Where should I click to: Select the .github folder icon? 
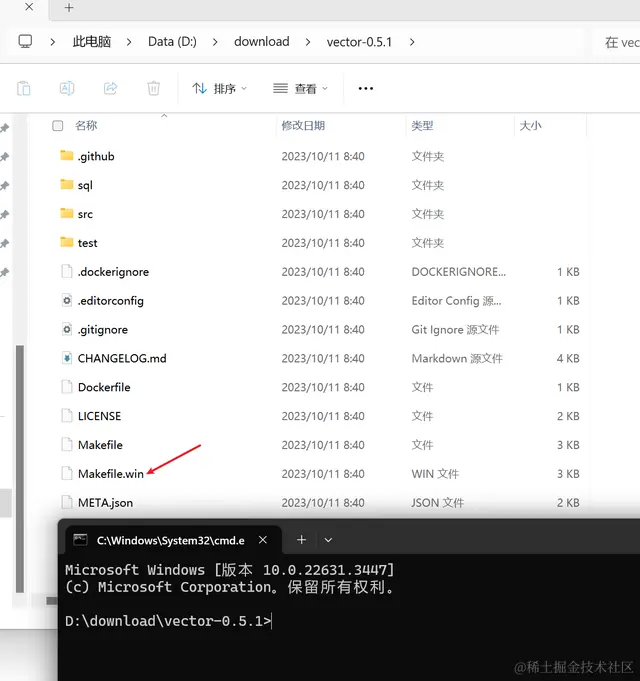tap(66, 155)
